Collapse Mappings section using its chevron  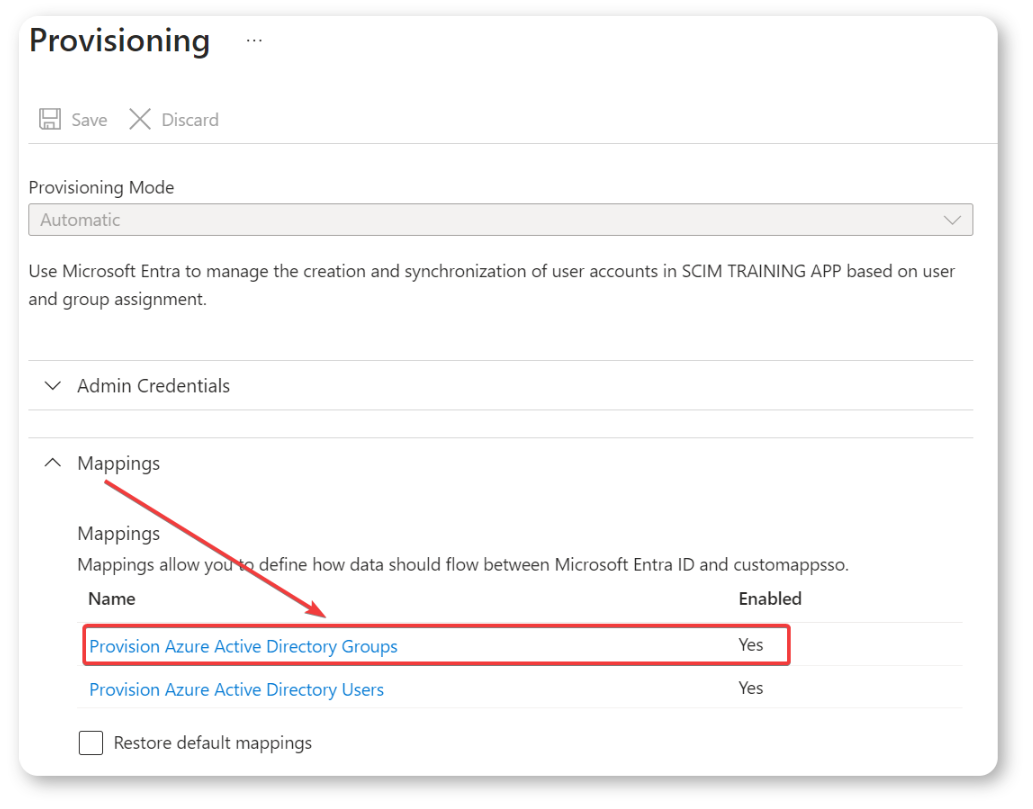[x=53, y=463]
